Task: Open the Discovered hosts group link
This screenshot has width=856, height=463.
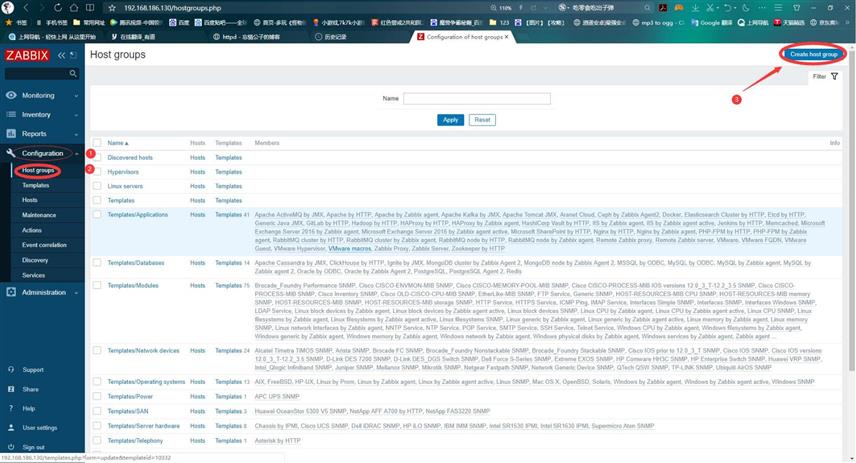Action: [130, 158]
